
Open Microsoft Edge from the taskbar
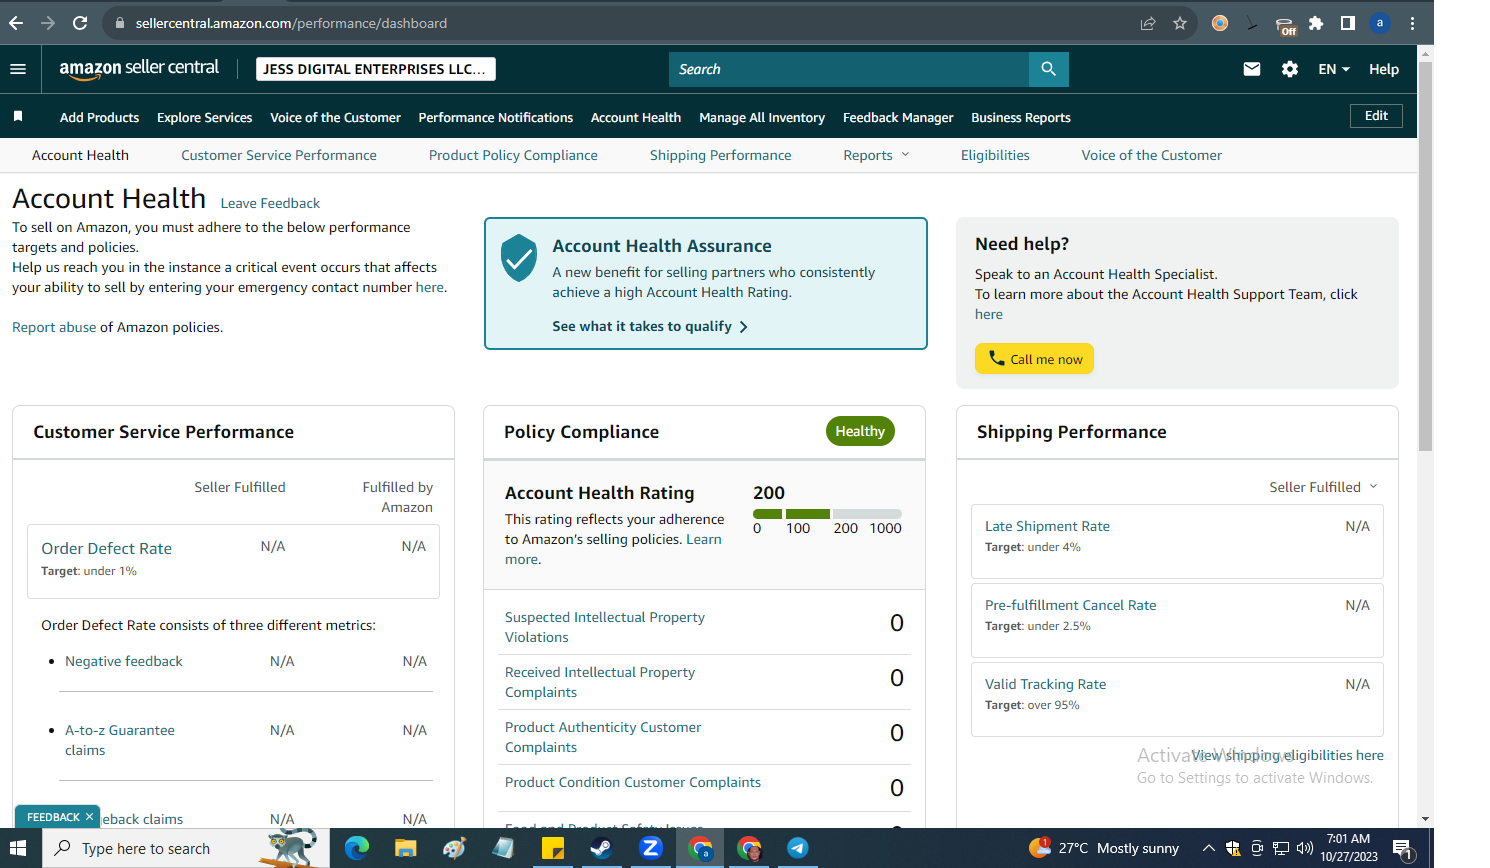pyautogui.click(x=357, y=848)
